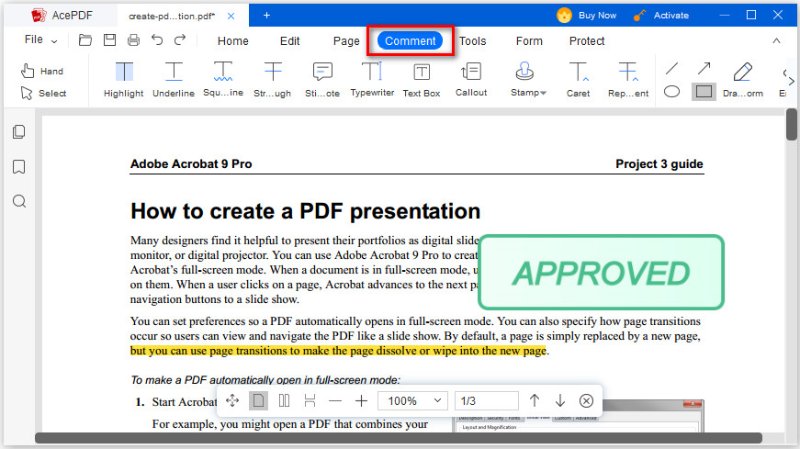The image size is (800, 449).
Task: Click the 1/3 page number field
Action: tap(487, 401)
